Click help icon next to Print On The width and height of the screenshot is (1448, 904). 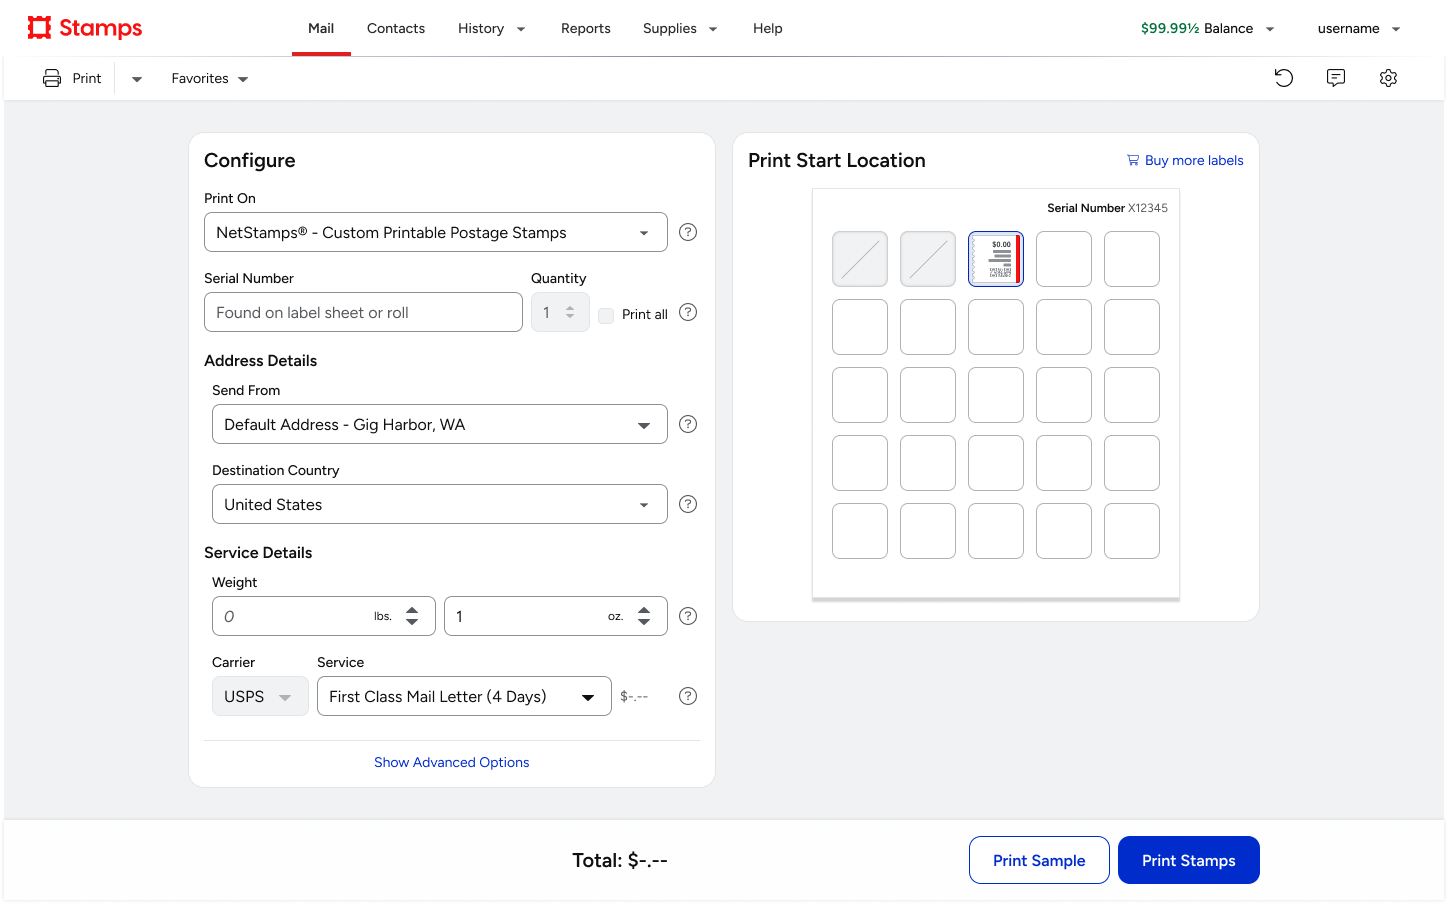point(688,232)
